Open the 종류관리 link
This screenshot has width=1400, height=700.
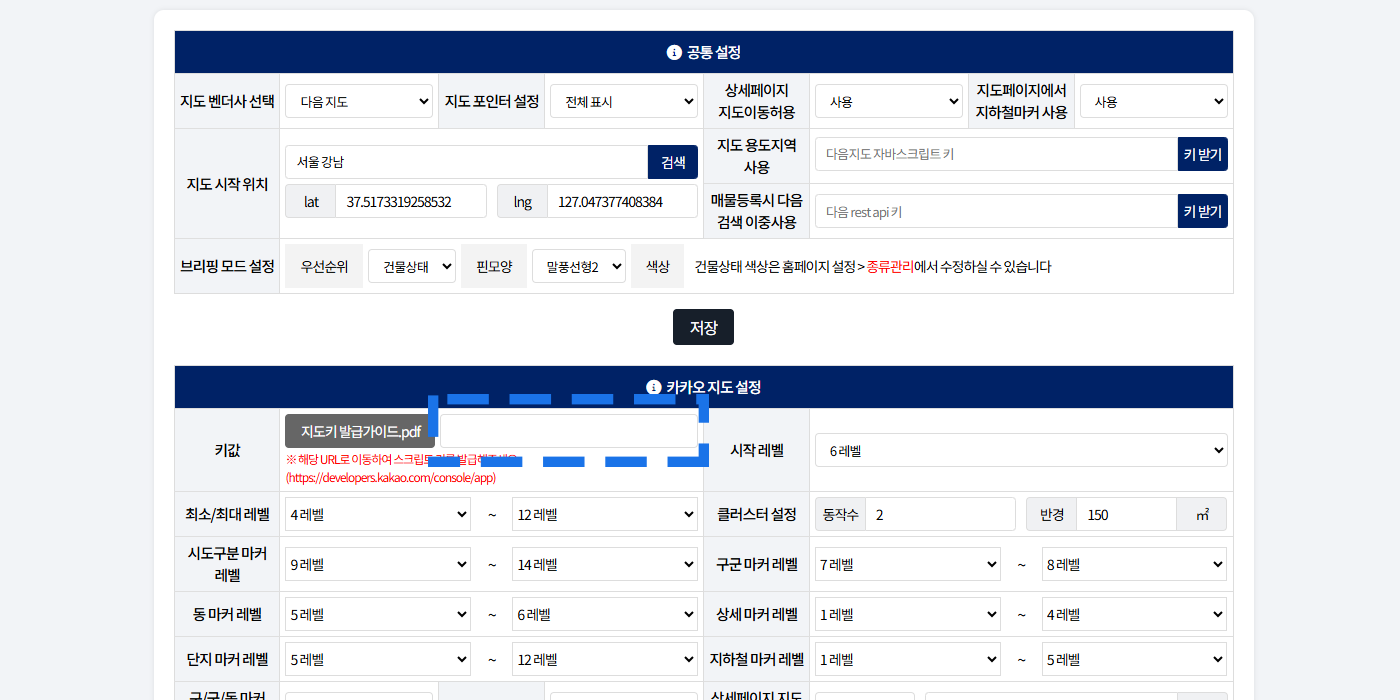(890, 266)
